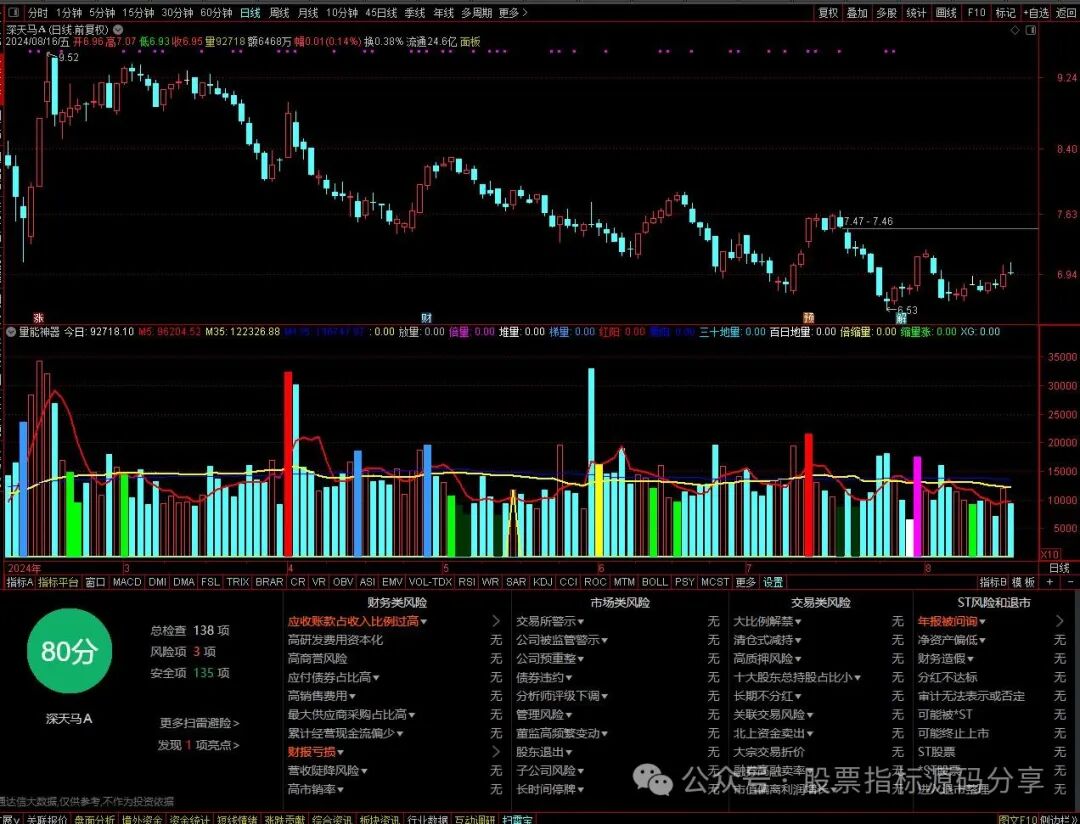Select the 日线 daily timeframe
Viewport: 1080px width, 824px height.
[250, 12]
